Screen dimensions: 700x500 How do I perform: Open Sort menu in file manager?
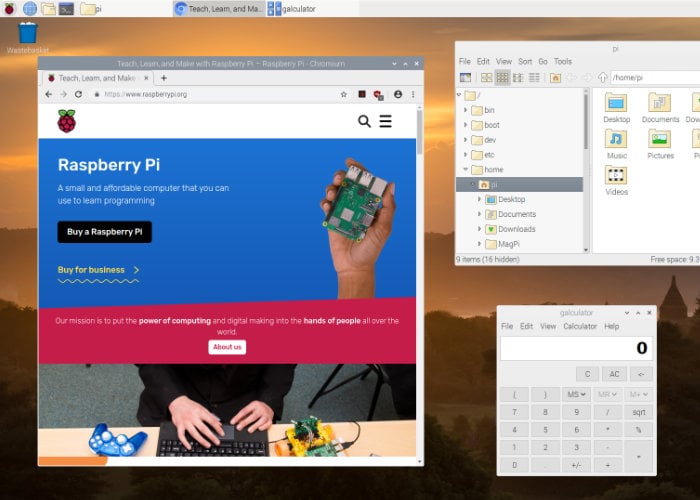click(525, 61)
